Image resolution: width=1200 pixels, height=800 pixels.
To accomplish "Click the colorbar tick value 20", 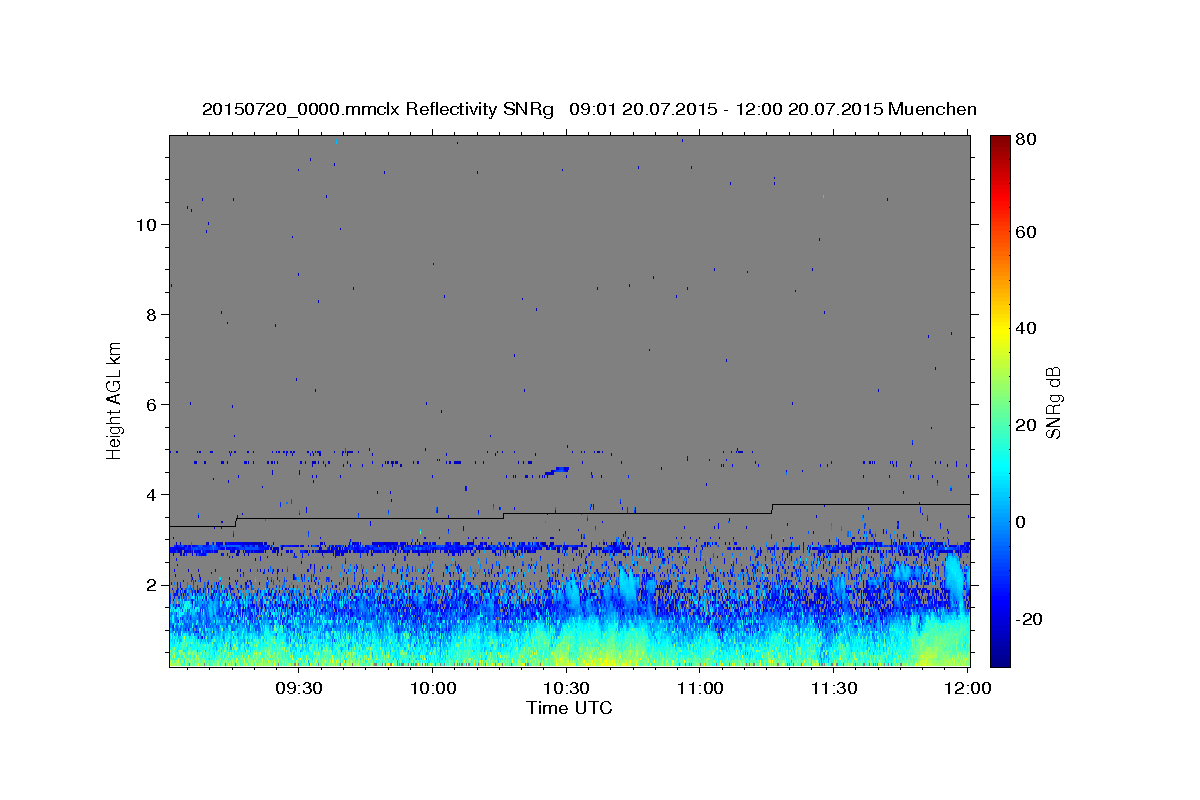I will tap(1028, 425).
